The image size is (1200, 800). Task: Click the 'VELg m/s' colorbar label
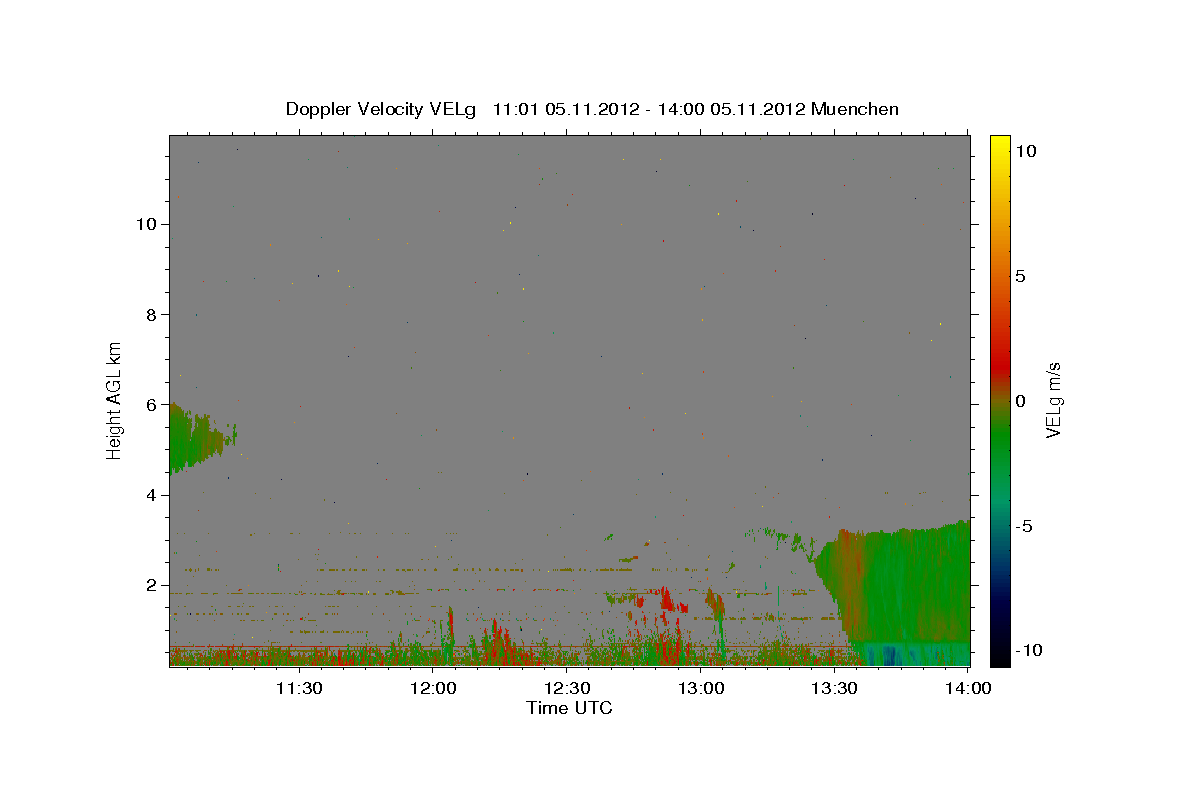pos(1053,401)
